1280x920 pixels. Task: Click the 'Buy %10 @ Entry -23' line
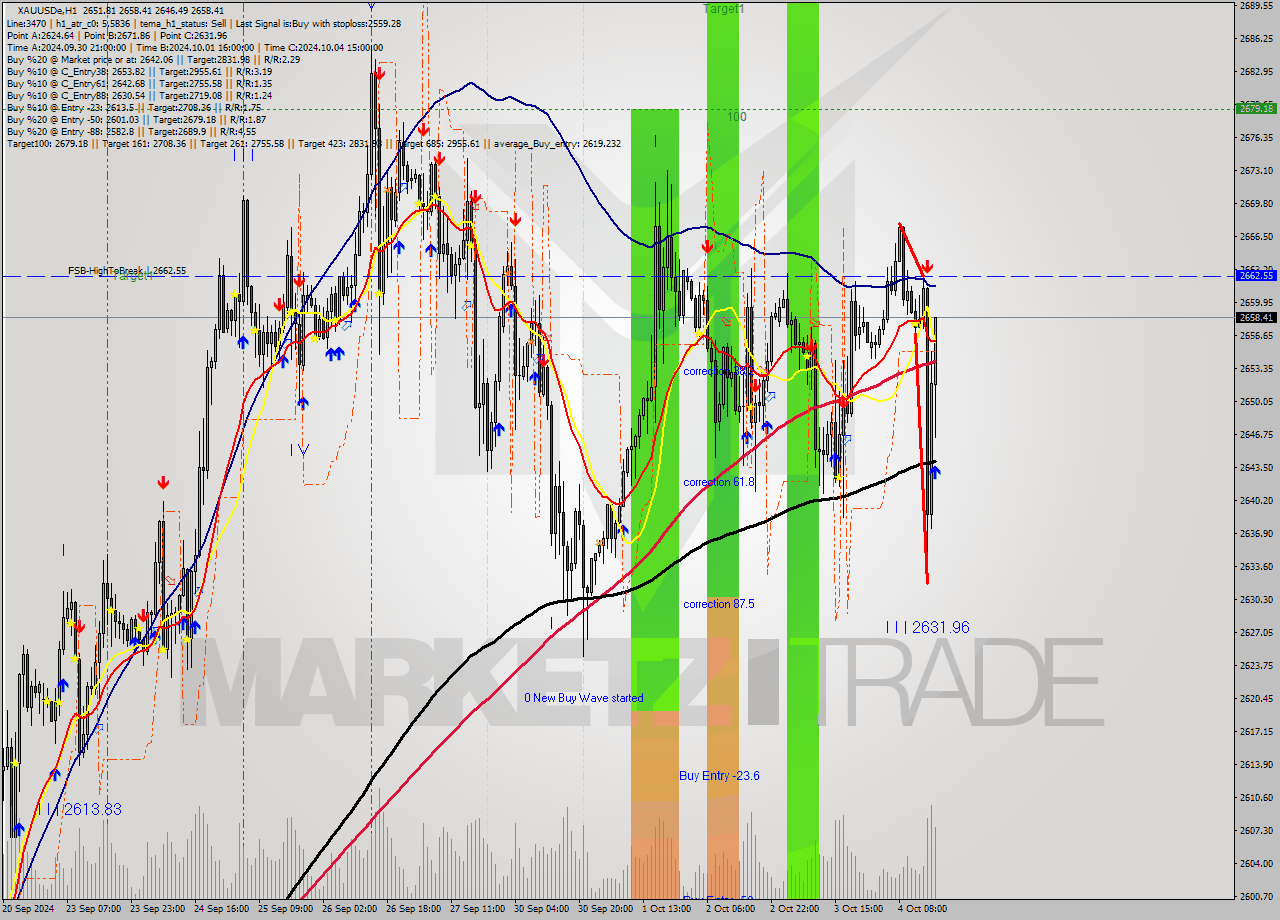click(x=133, y=107)
